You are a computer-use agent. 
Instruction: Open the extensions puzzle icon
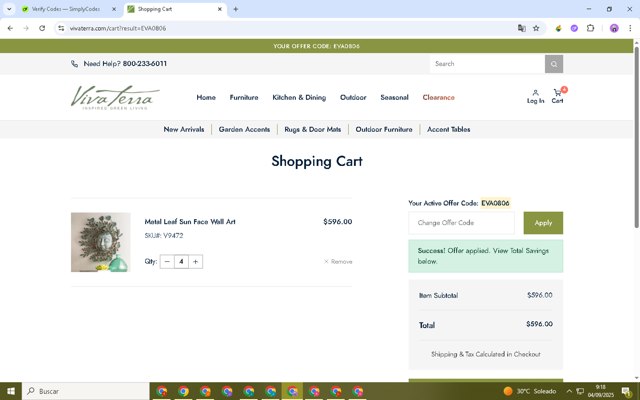coord(591,28)
